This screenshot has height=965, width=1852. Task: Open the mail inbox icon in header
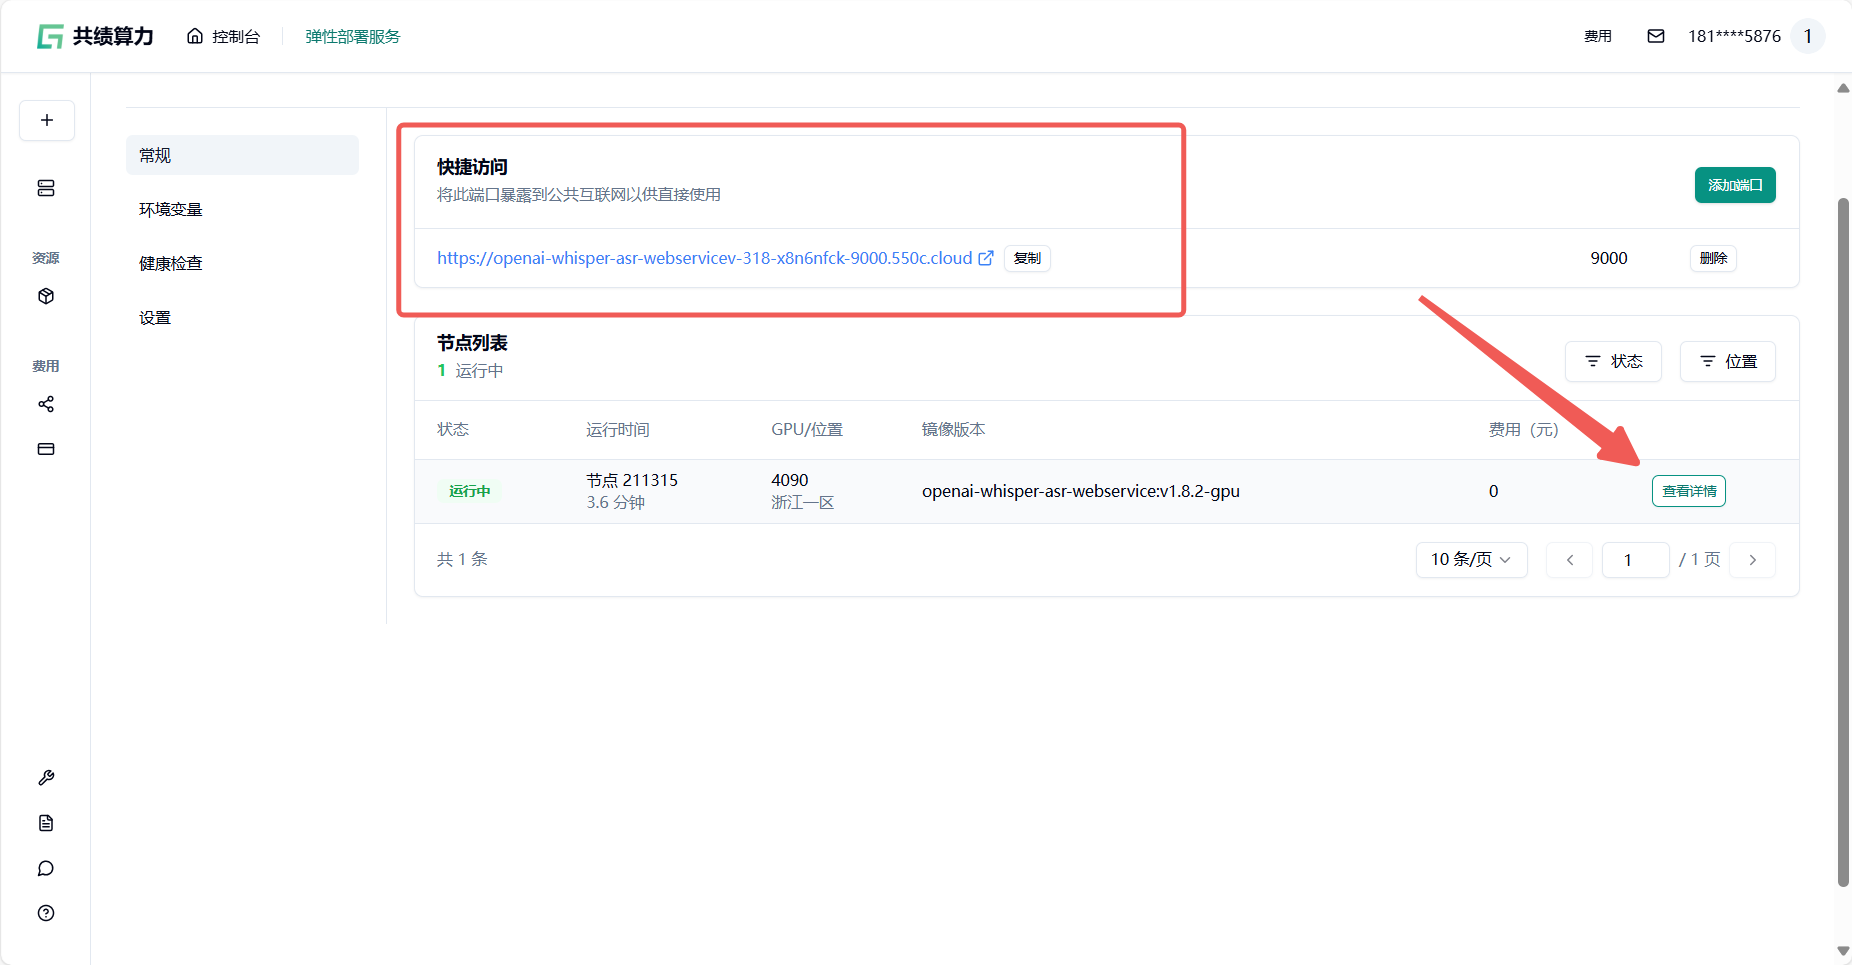pos(1656,36)
